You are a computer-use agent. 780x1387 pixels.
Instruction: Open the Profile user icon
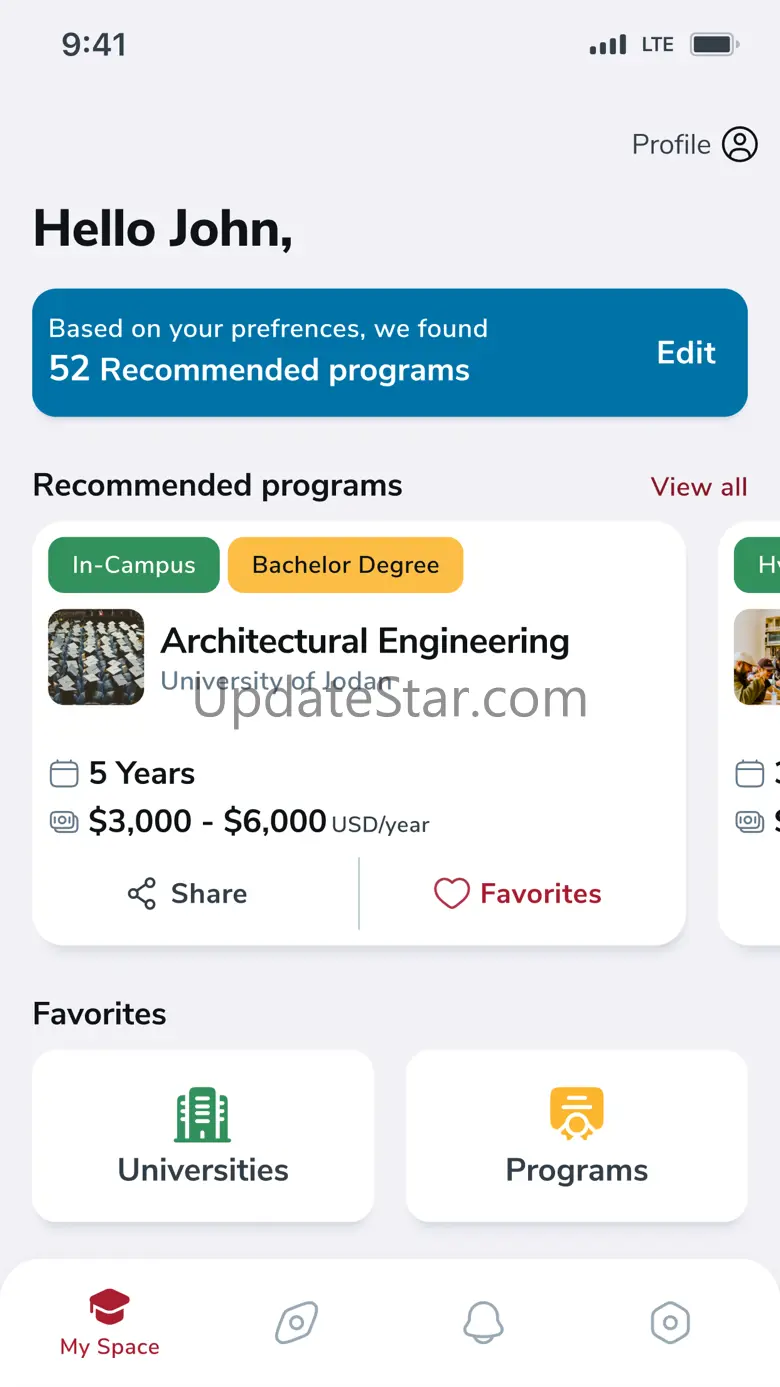point(740,145)
